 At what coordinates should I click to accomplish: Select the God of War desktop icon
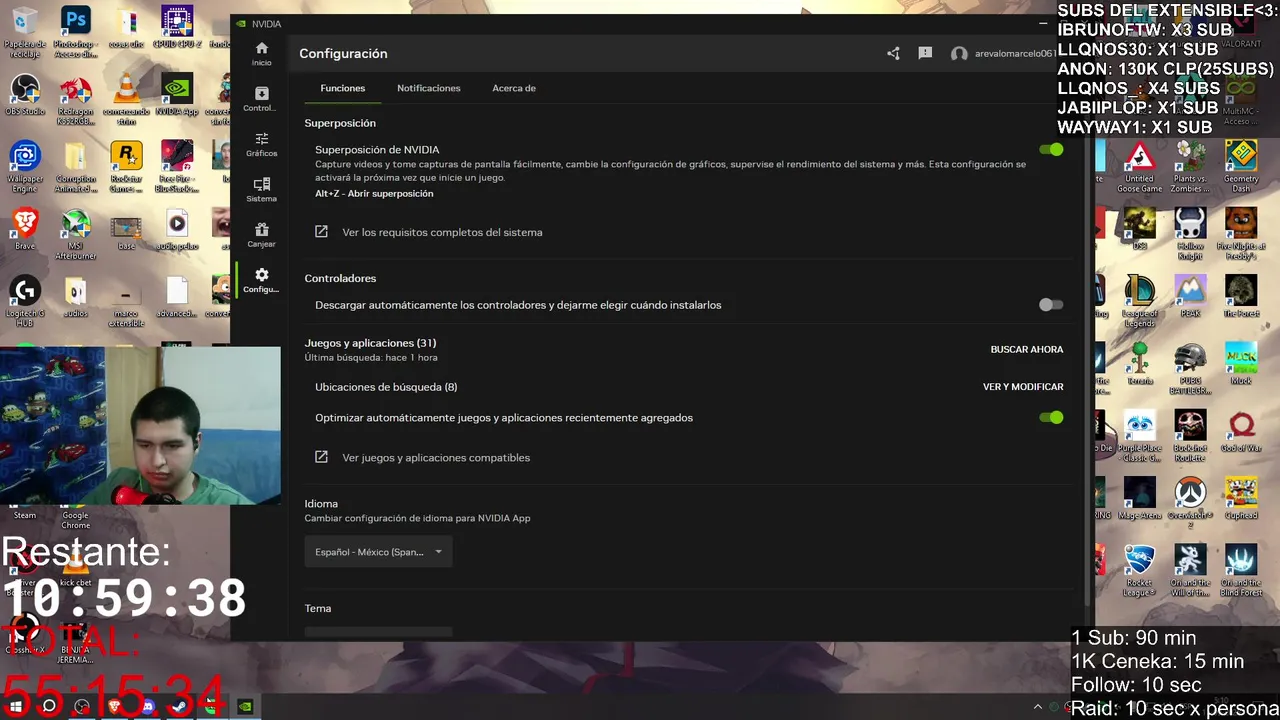point(1241,430)
